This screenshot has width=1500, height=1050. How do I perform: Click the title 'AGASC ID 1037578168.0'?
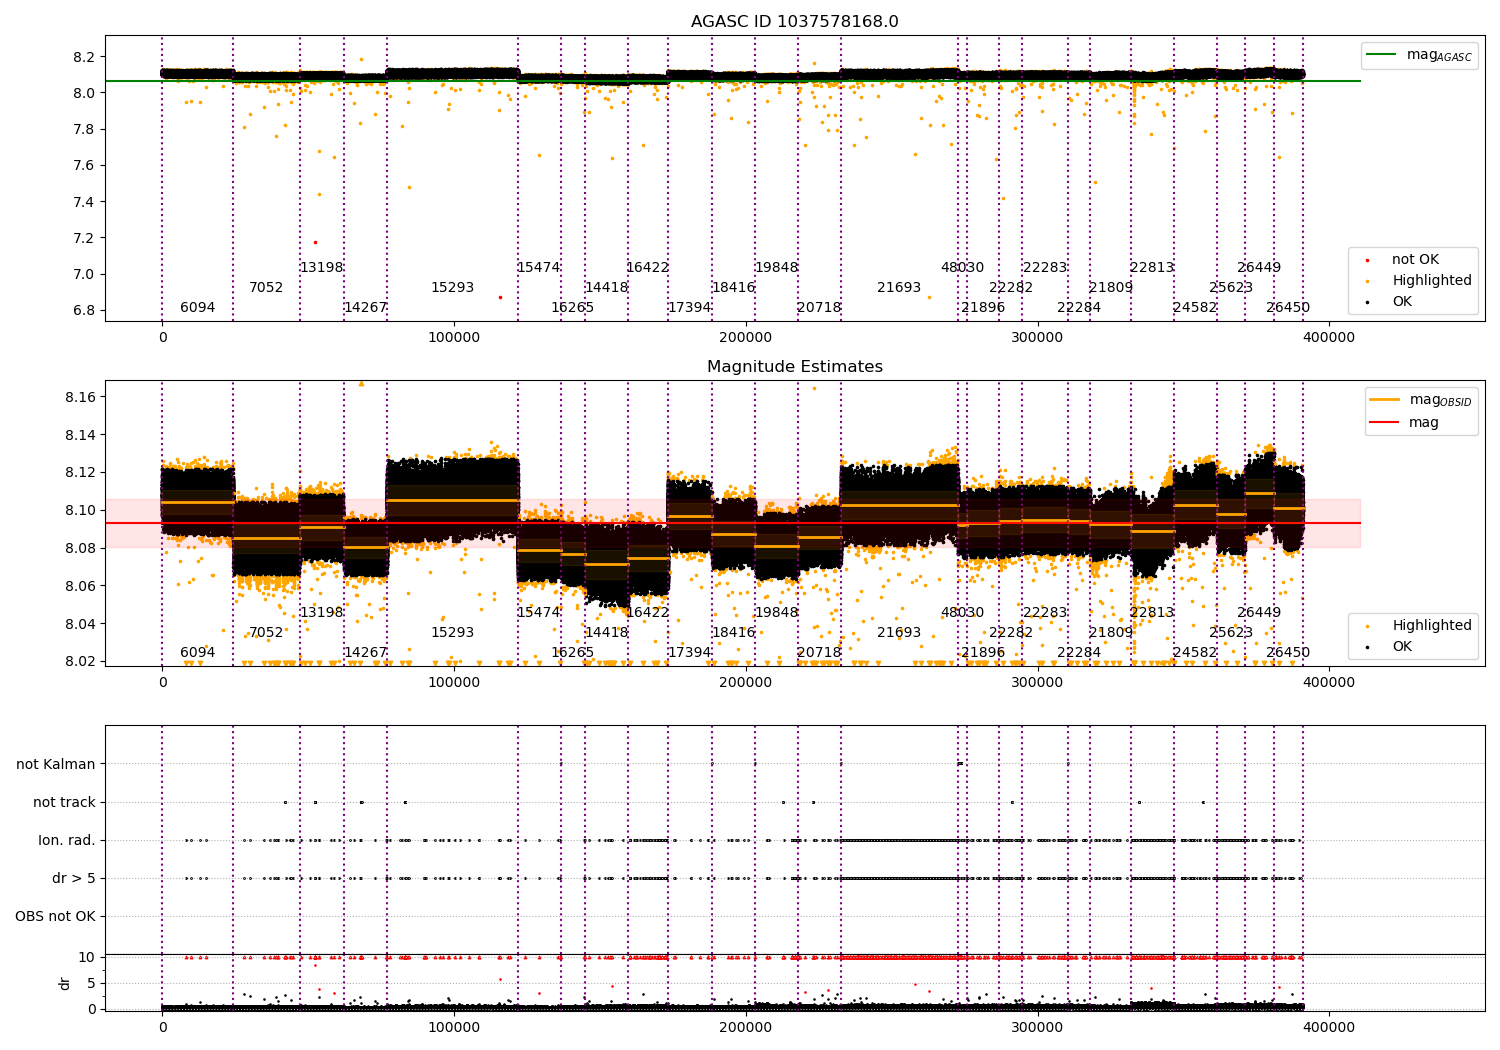[794, 22]
